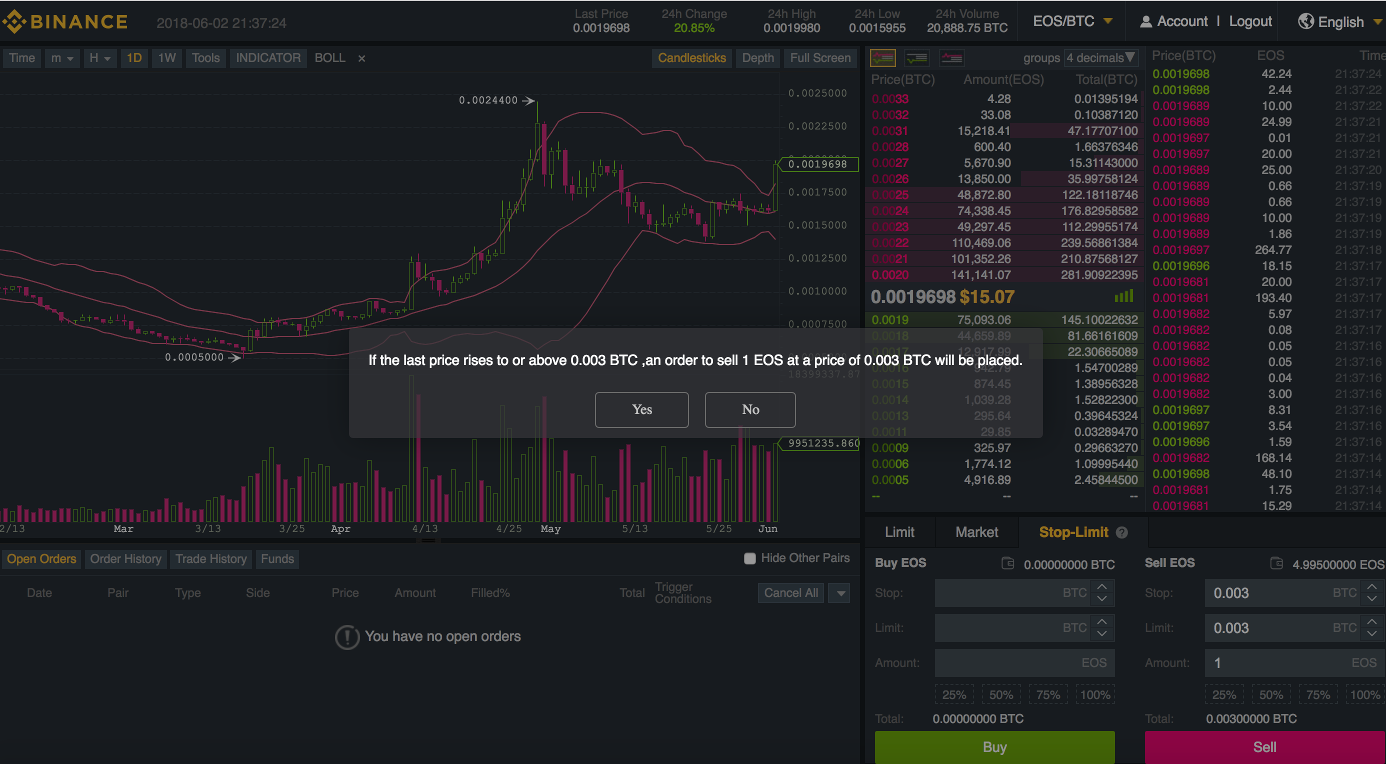Show sell orders only order book view
1386x764 pixels.
point(951,58)
